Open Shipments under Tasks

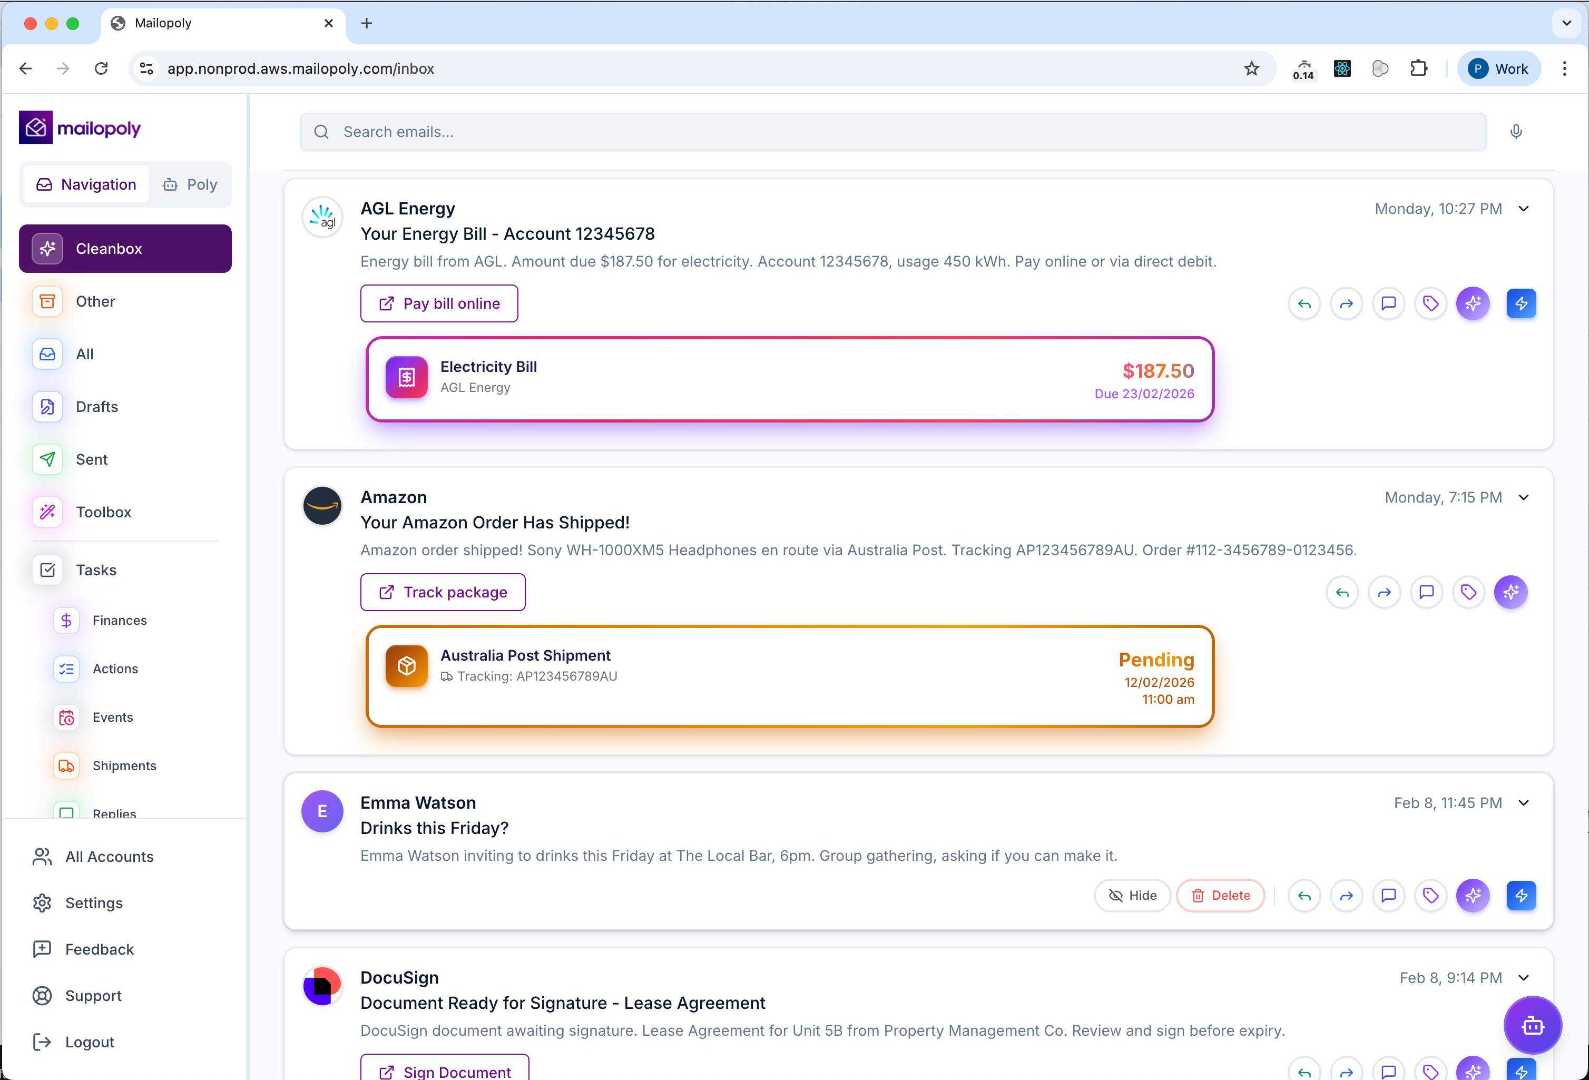[124, 766]
